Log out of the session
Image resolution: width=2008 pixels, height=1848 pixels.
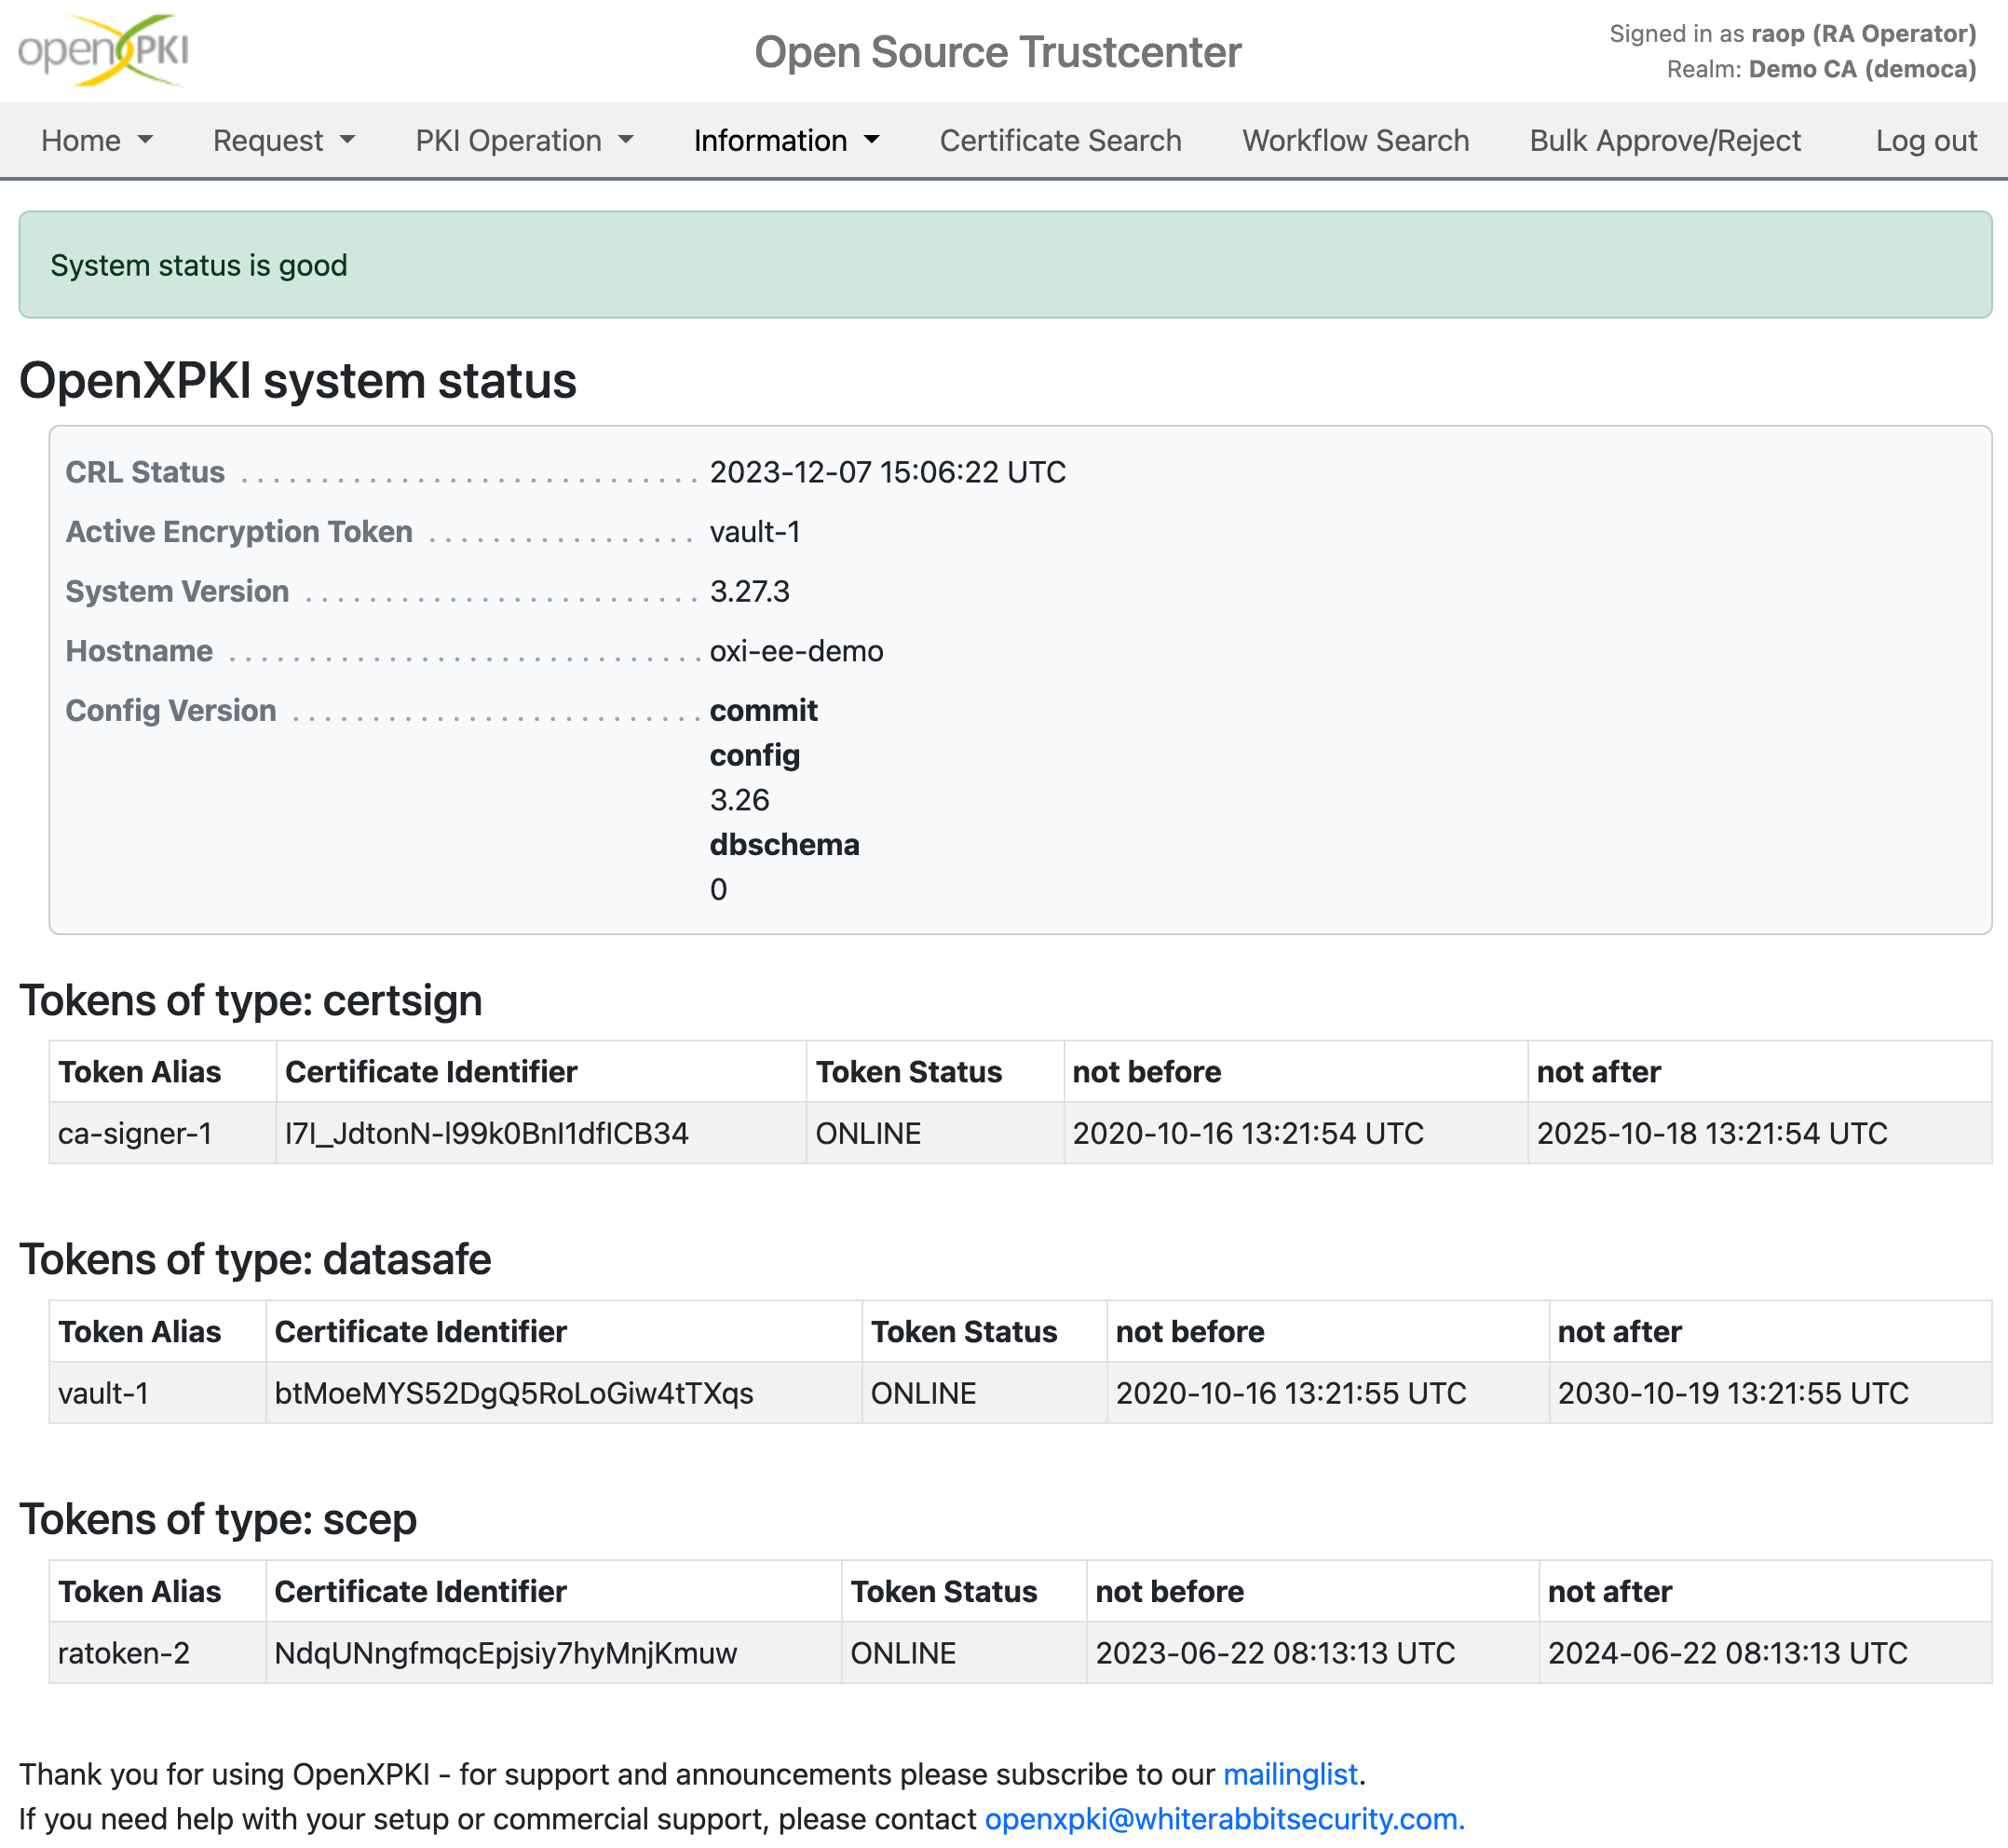point(1926,141)
